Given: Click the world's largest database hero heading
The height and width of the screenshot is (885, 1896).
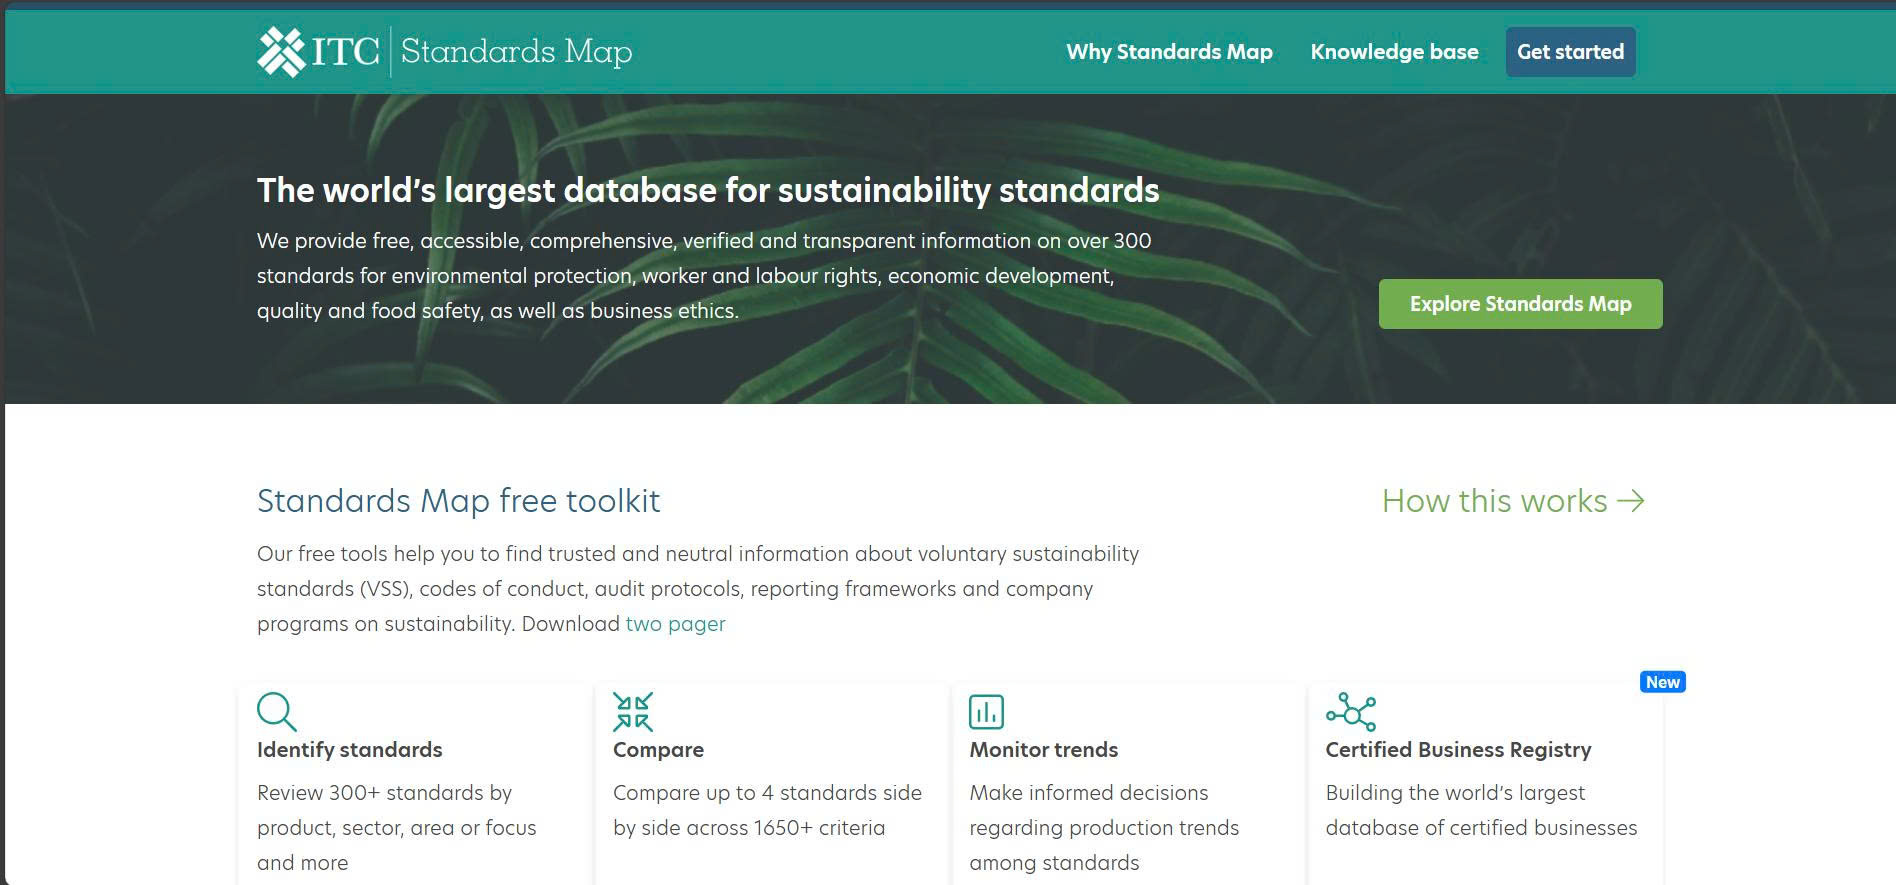Looking at the screenshot, I should click(x=707, y=190).
